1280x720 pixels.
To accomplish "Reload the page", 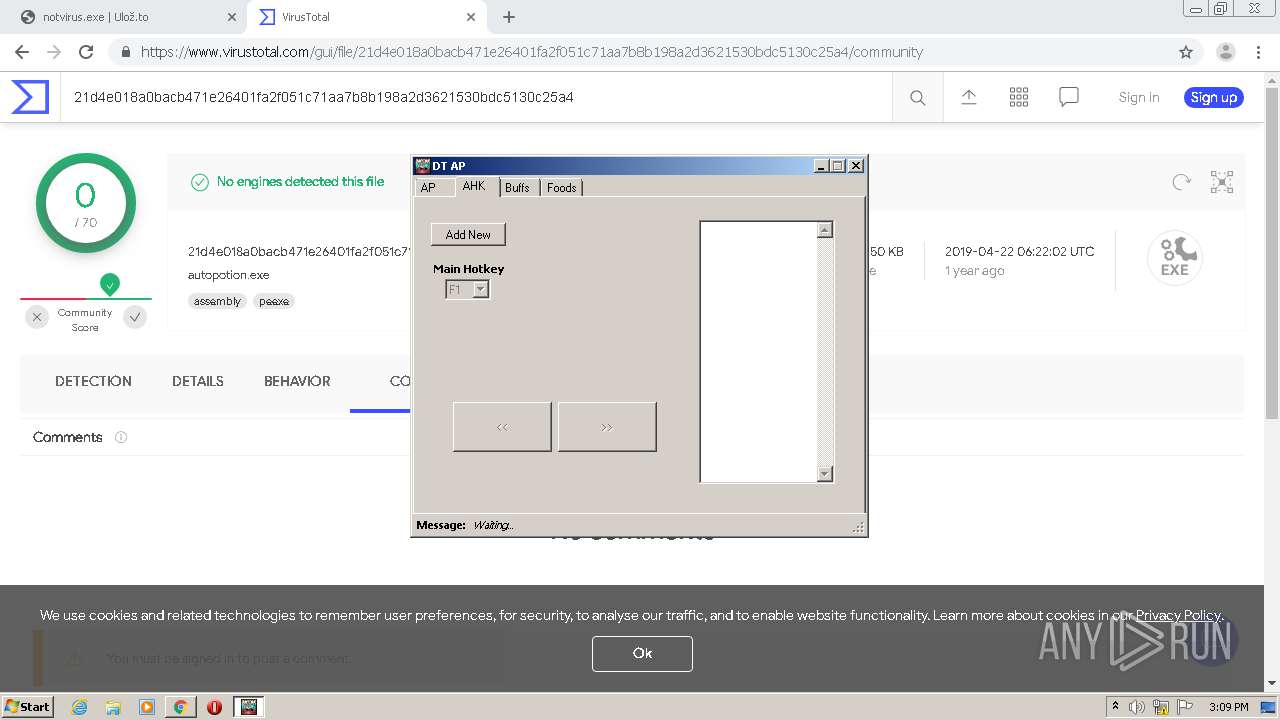I will [x=86, y=52].
